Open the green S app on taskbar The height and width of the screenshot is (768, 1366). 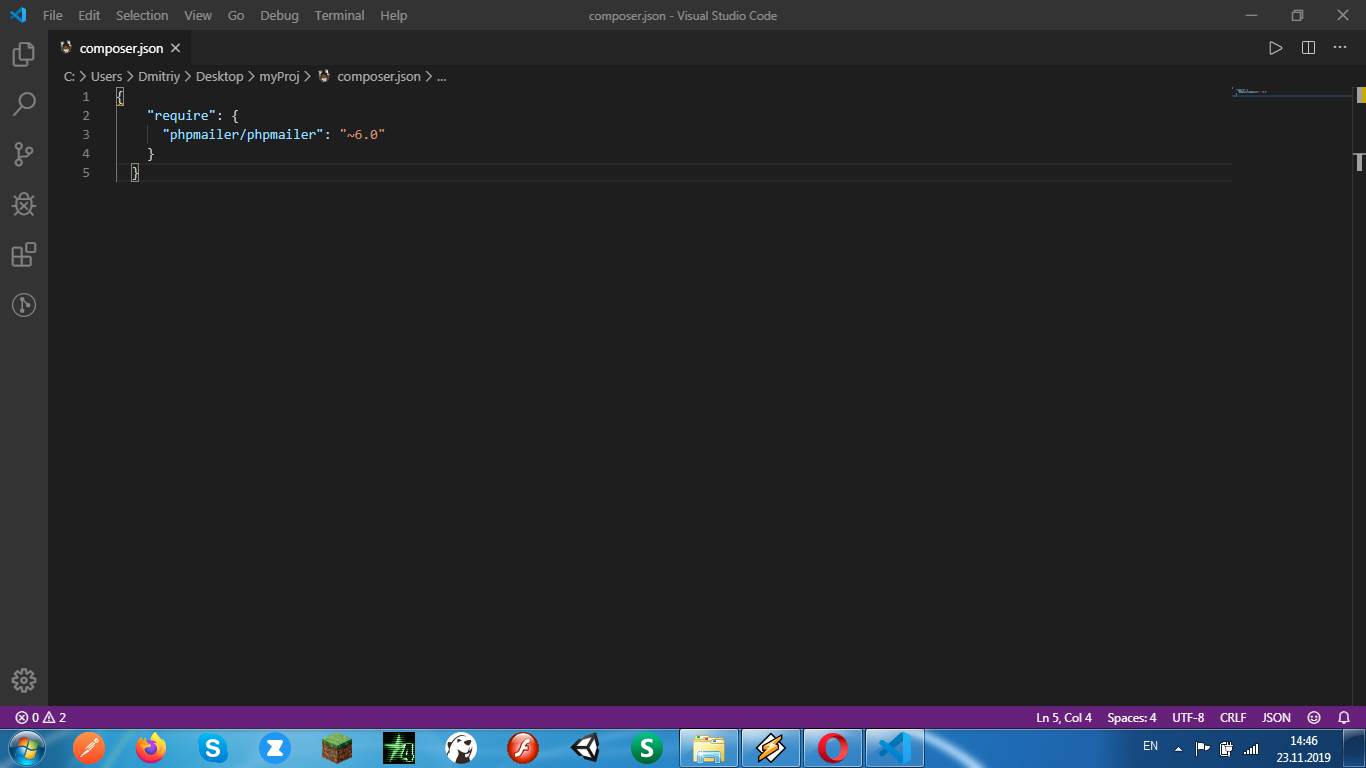point(646,747)
